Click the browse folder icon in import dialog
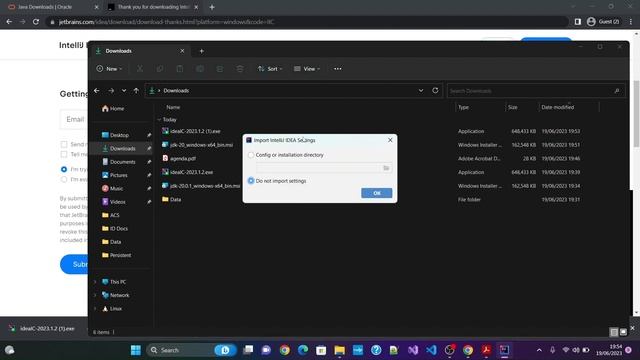This screenshot has height=360, width=640. coord(386,168)
